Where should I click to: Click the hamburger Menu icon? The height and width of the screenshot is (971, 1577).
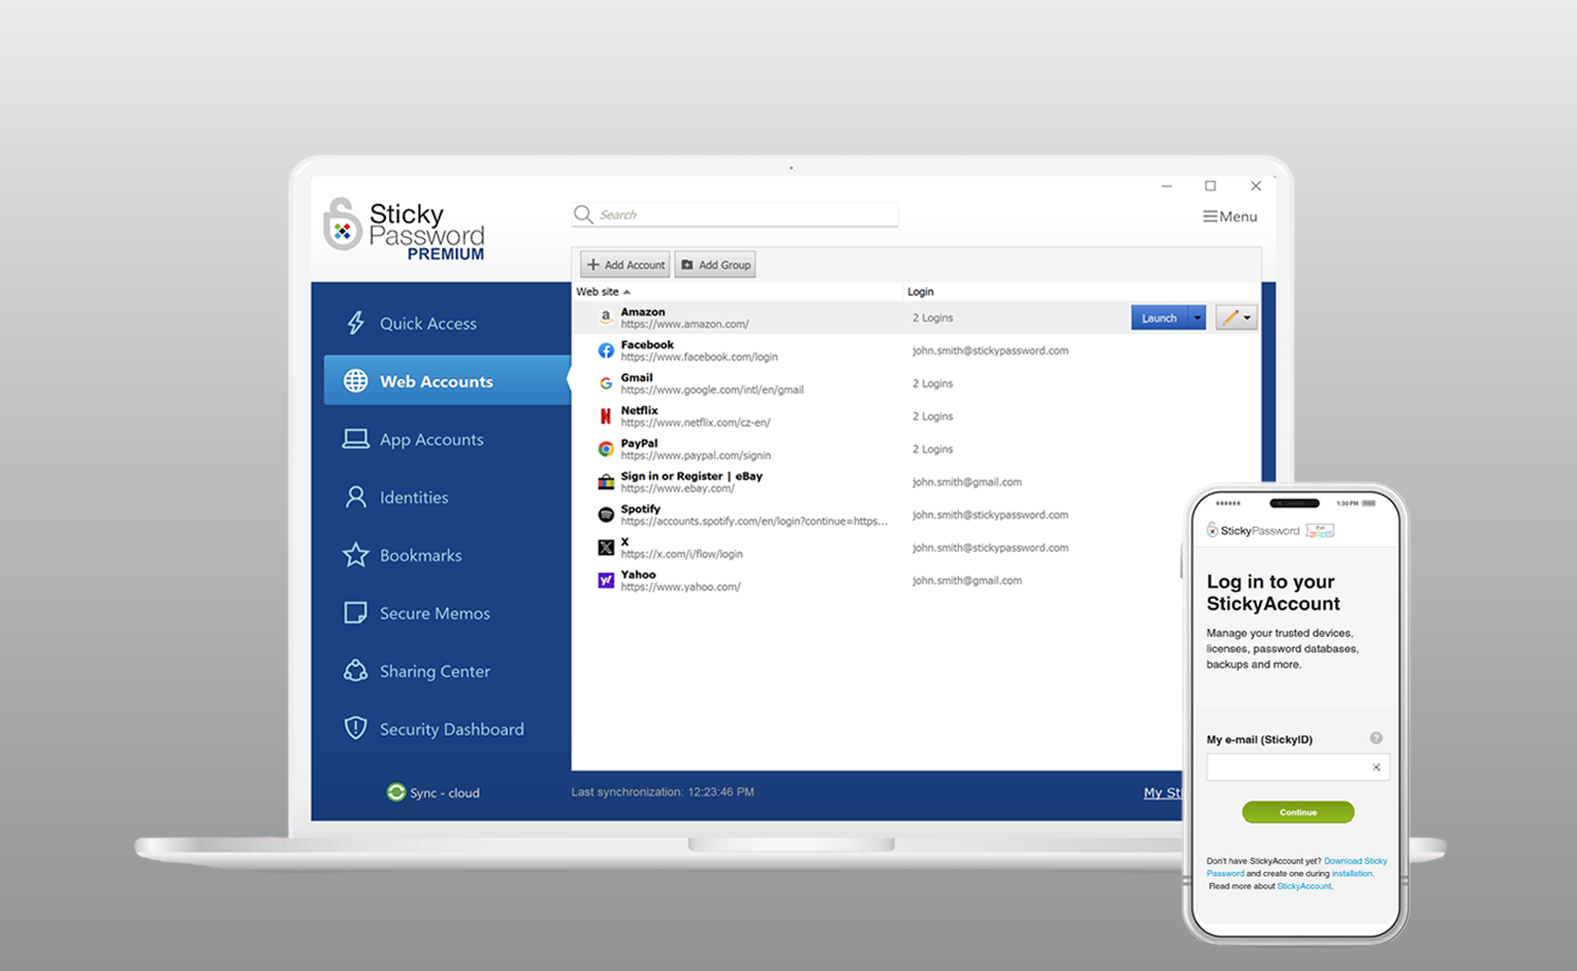click(x=1210, y=216)
